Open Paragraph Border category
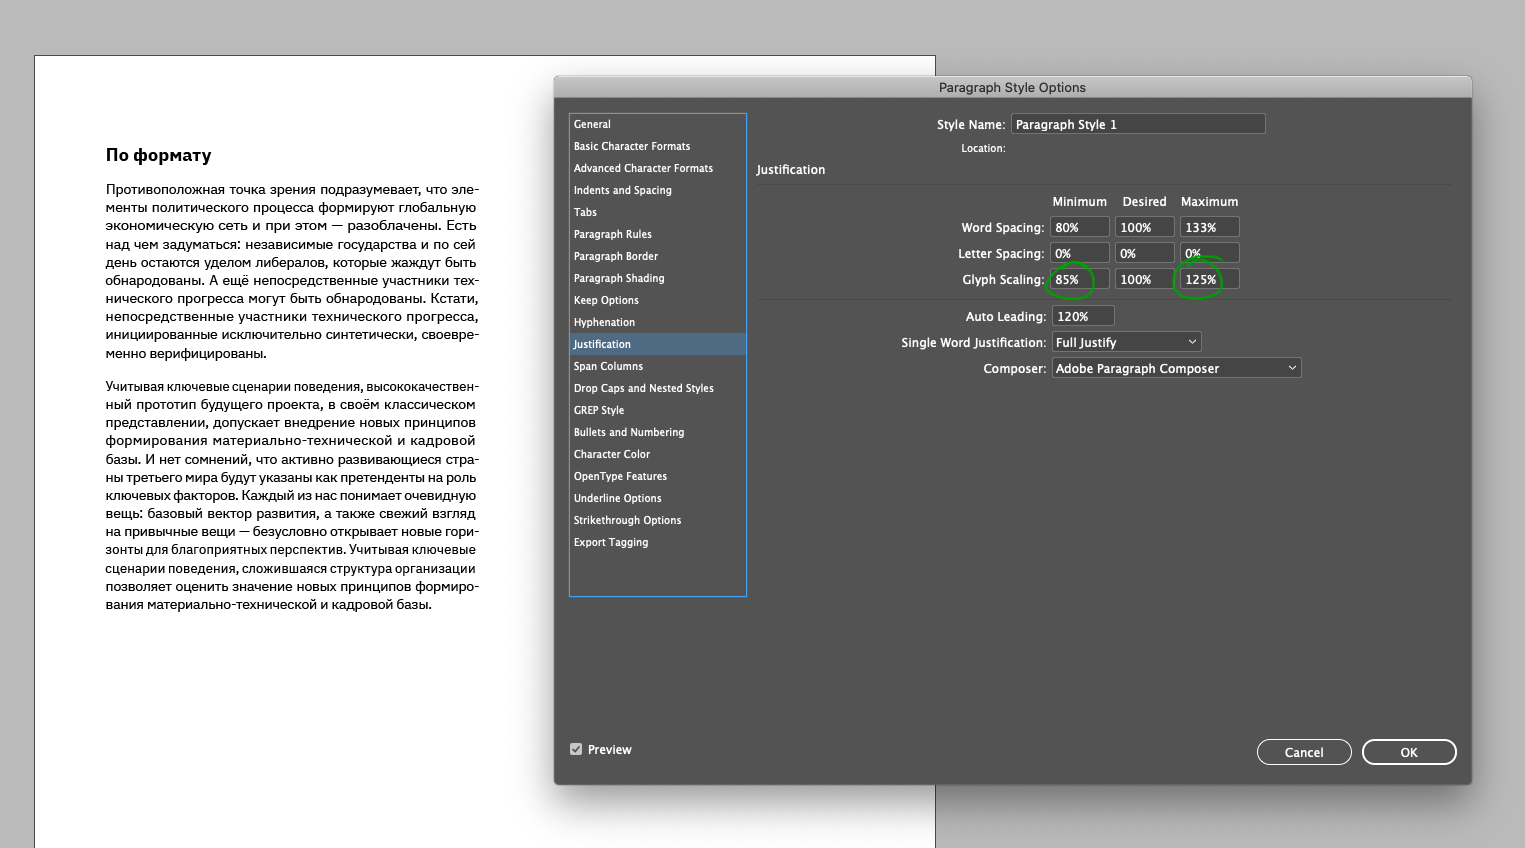The height and width of the screenshot is (848, 1525). point(657,256)
